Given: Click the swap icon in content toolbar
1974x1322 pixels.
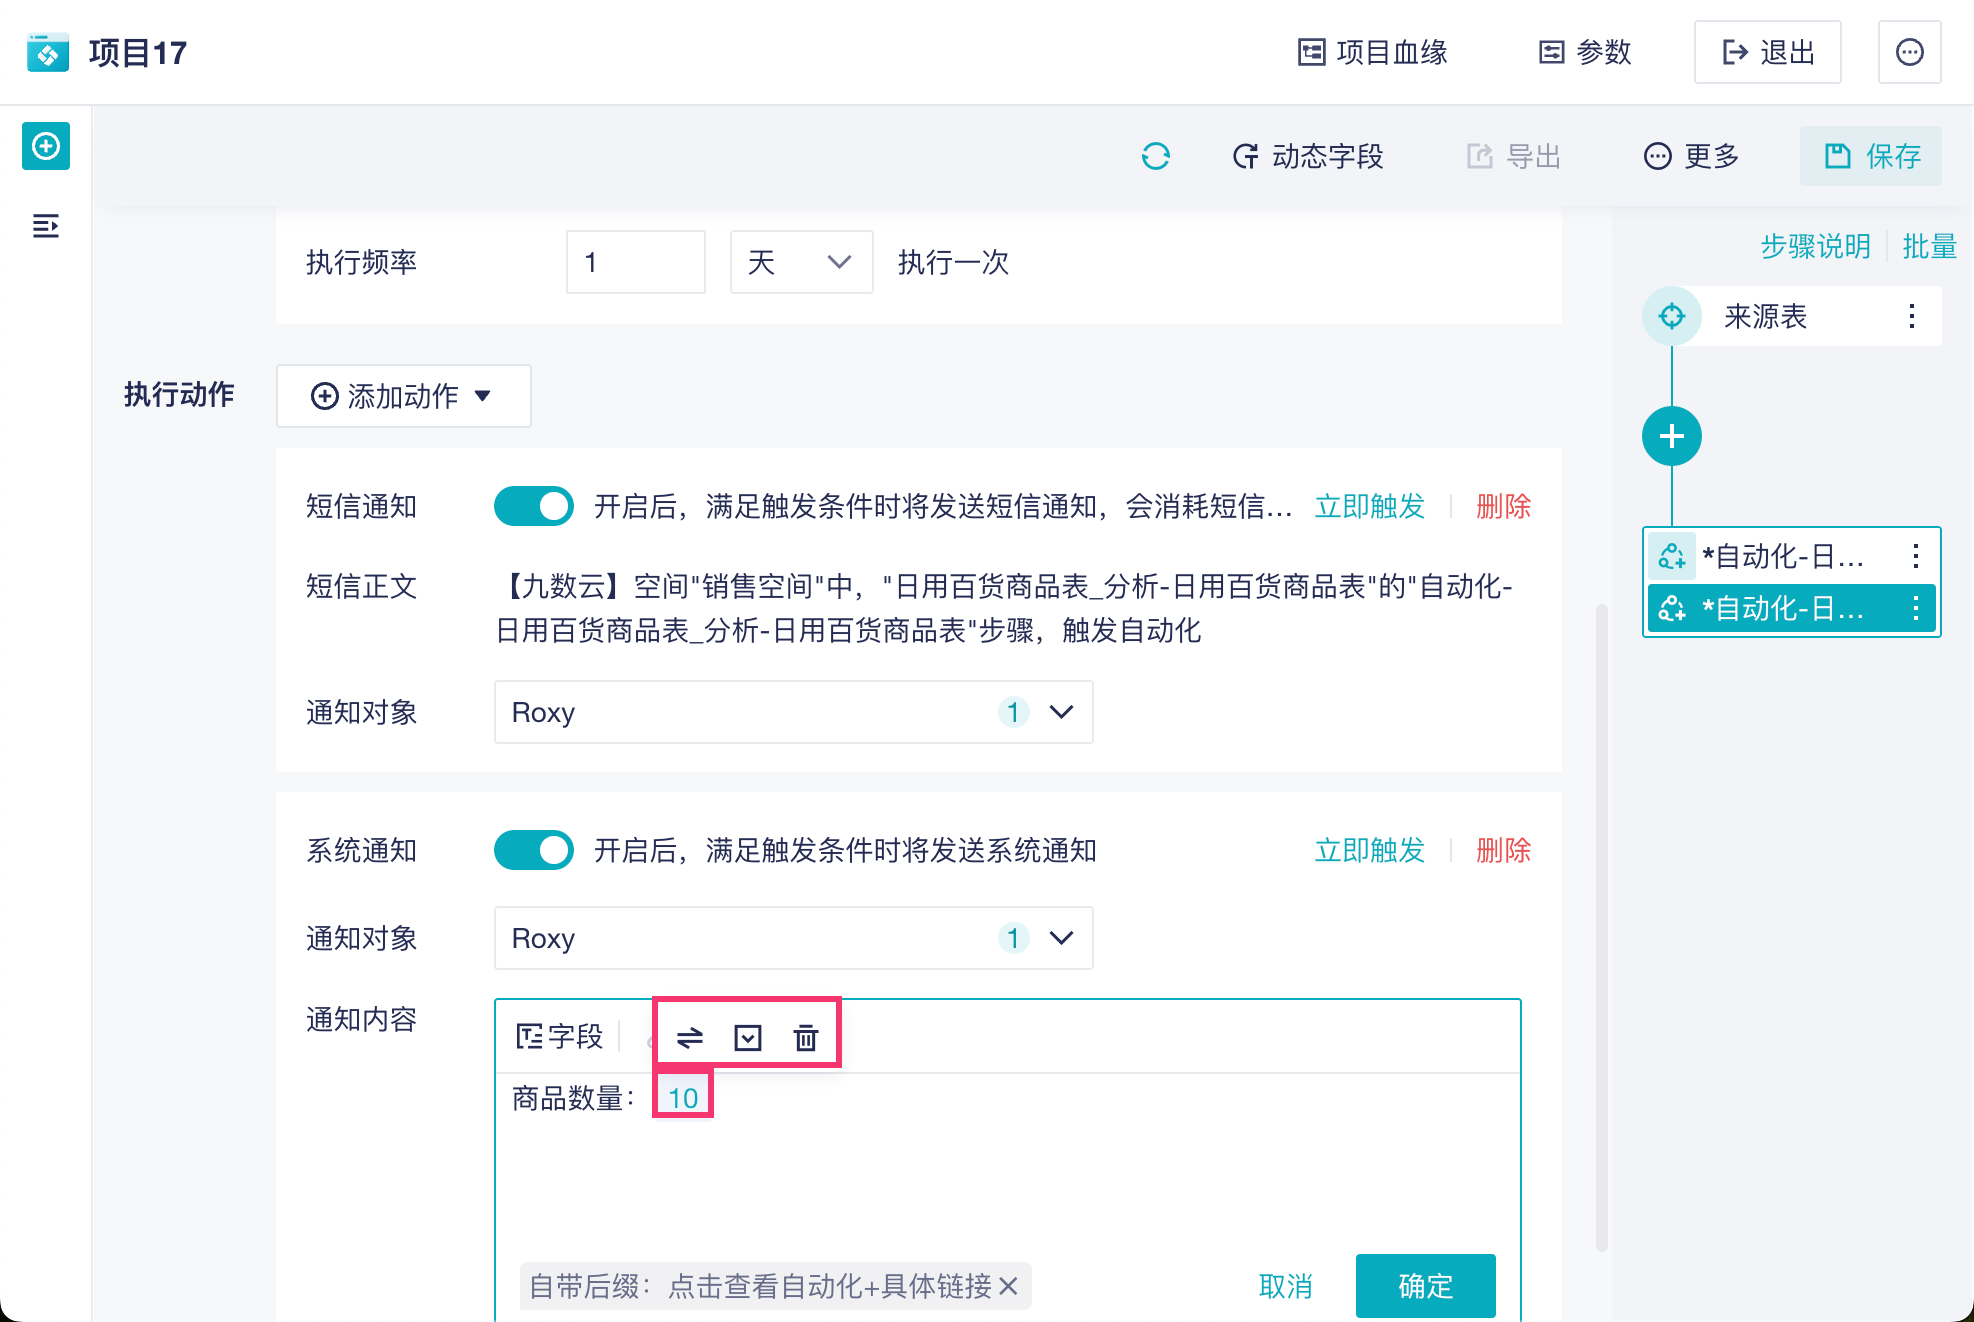Looking at the screenshot, I should tap(690, 1038).
